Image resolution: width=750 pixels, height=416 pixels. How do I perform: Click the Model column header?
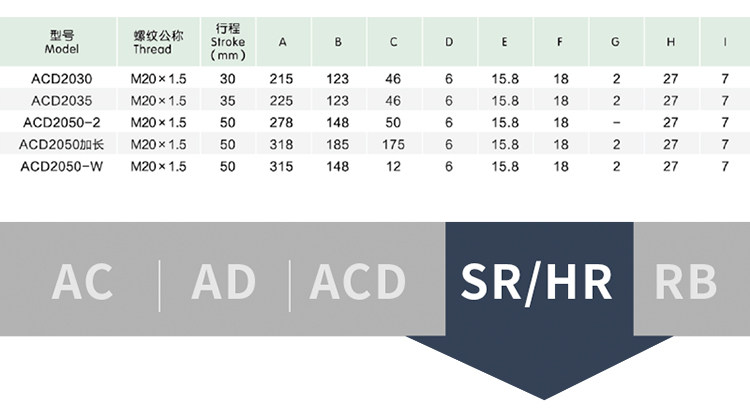pyautogui.click(x=61, y=41)
